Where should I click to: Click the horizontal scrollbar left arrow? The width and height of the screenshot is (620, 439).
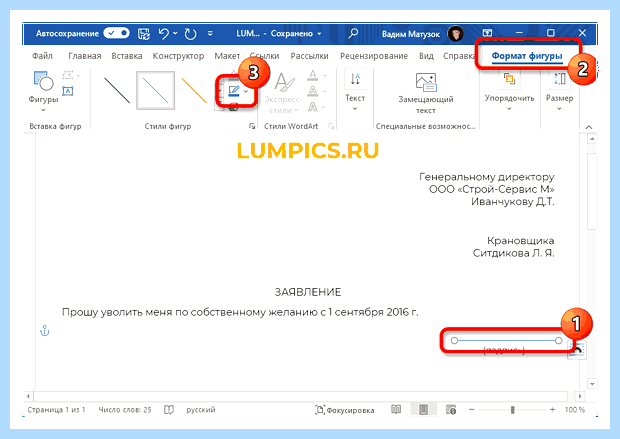click(28, 396)
